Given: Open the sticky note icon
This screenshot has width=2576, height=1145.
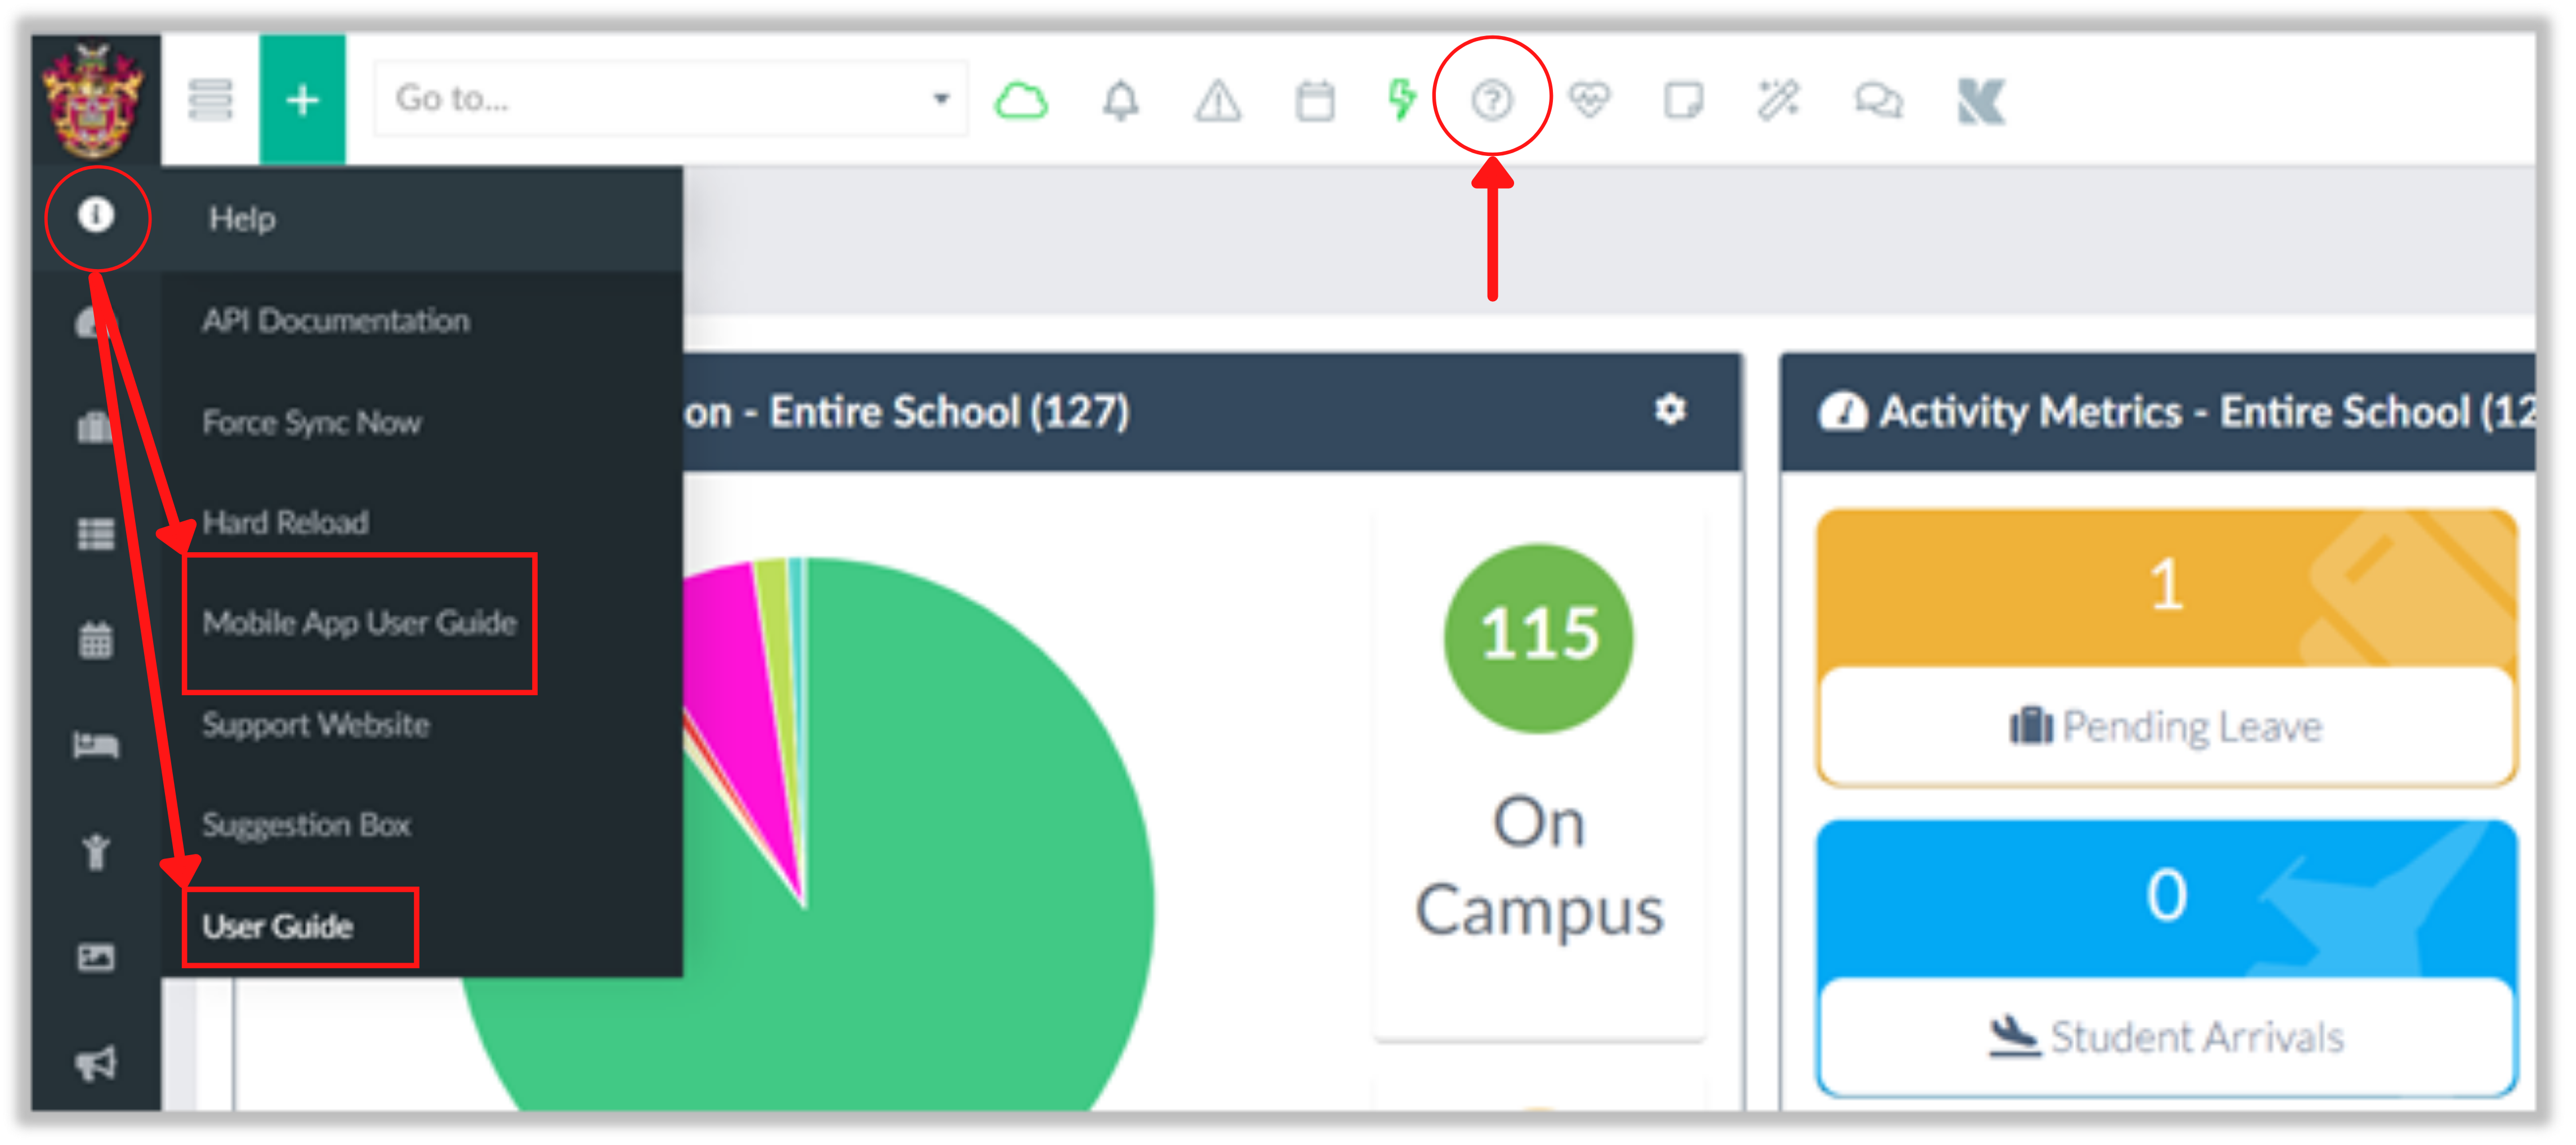Looking at the screenshot, I should (1683, 100).
